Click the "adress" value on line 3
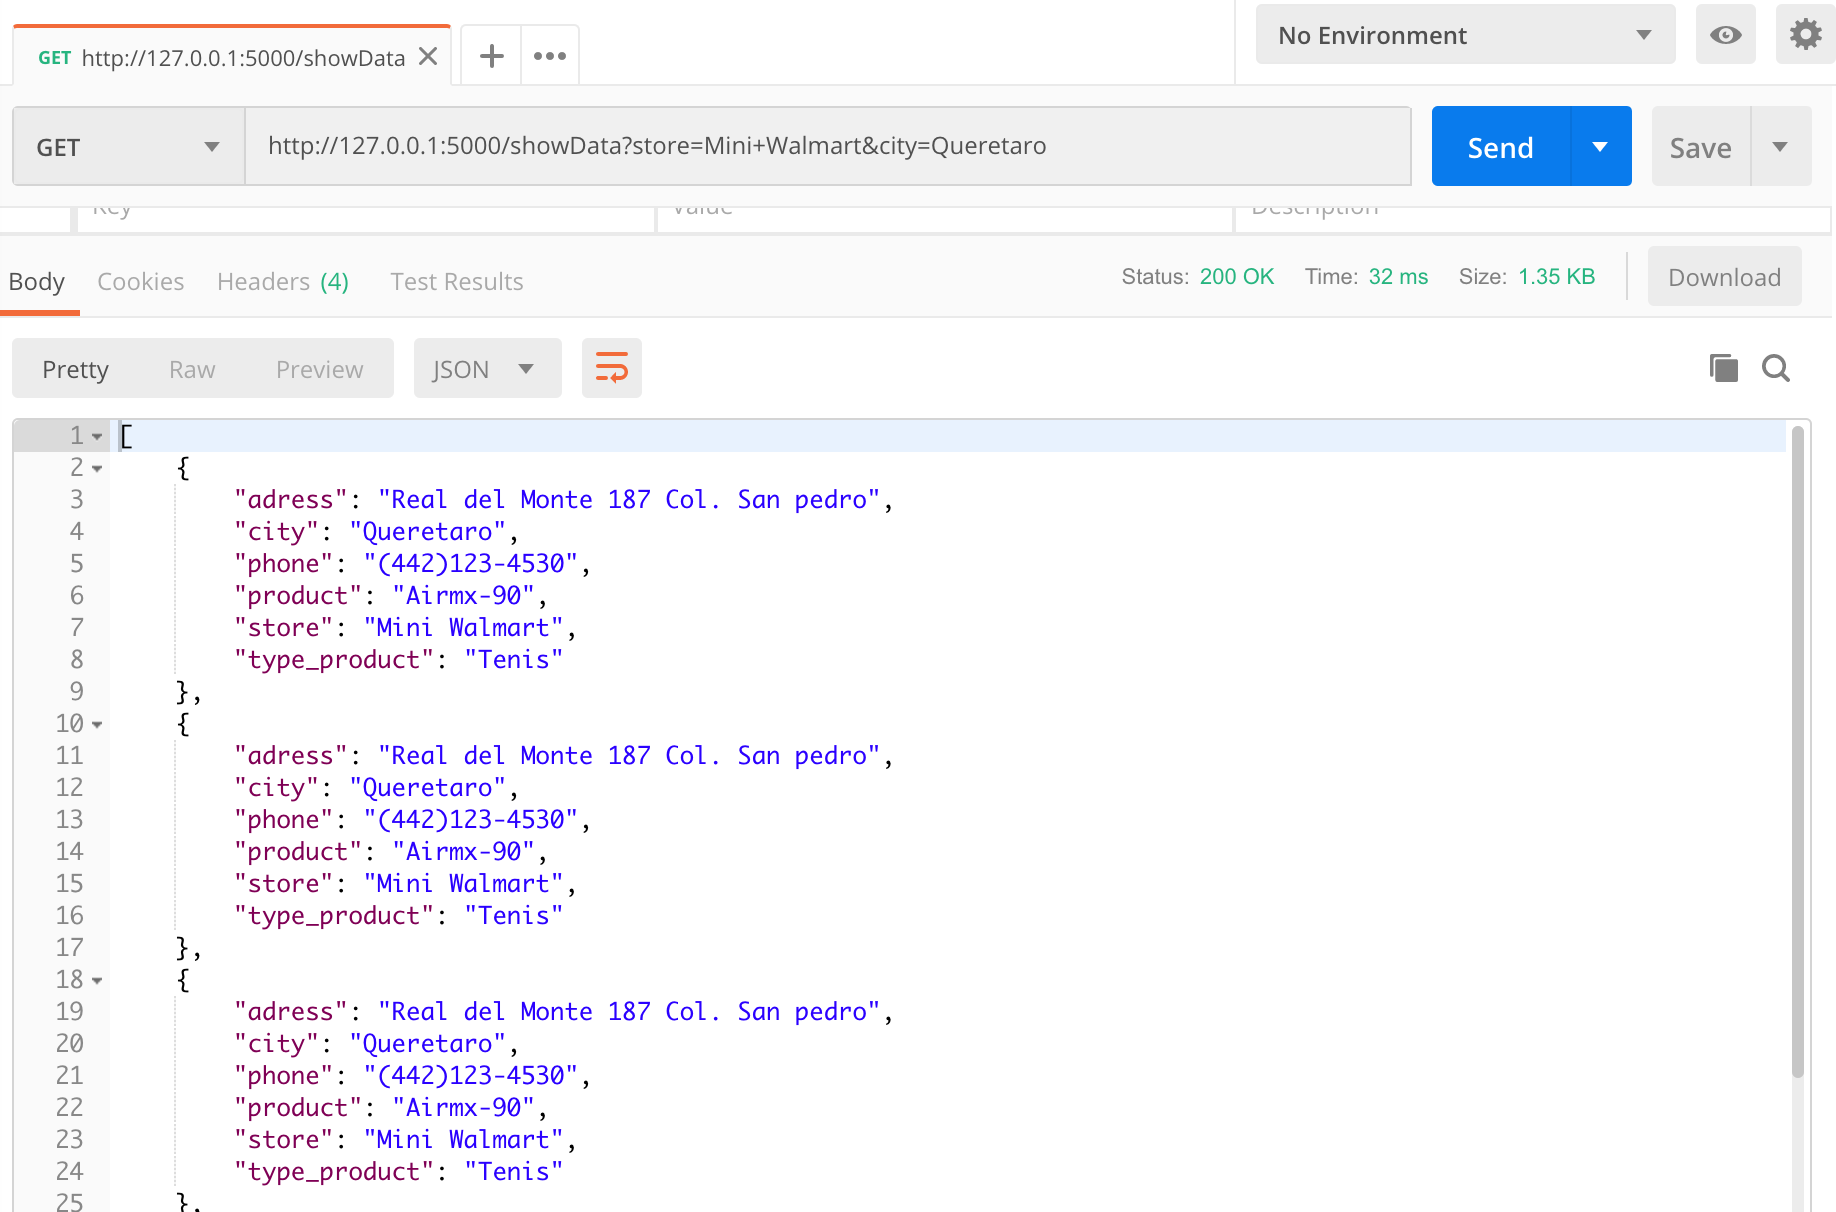This screenshot has height=1212, width=1836. [x=629, y=500]
